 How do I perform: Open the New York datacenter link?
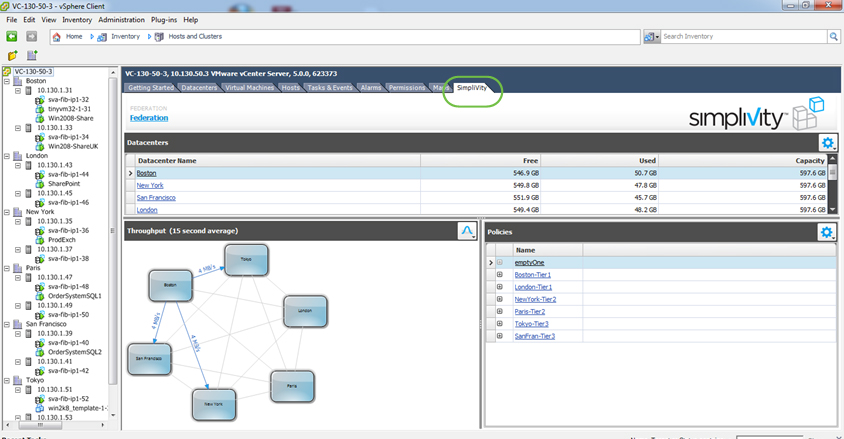click(x=150, y=185)
